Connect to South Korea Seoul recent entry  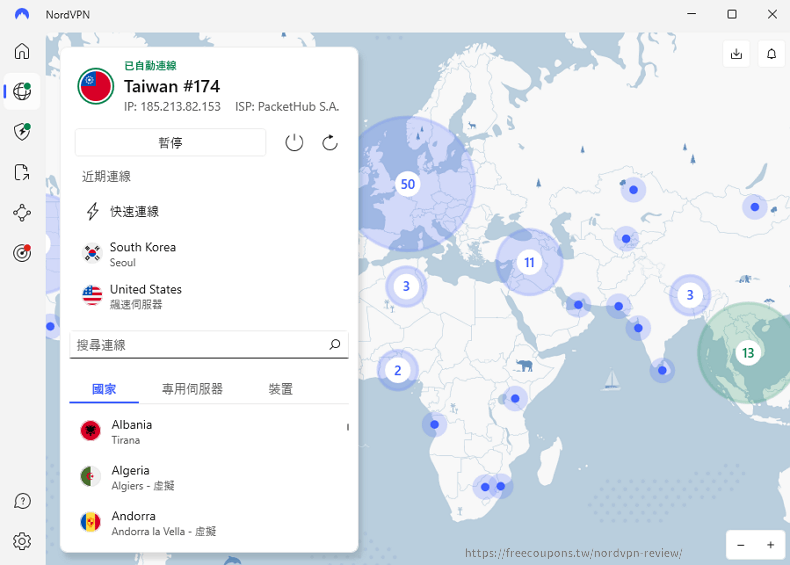209,254
